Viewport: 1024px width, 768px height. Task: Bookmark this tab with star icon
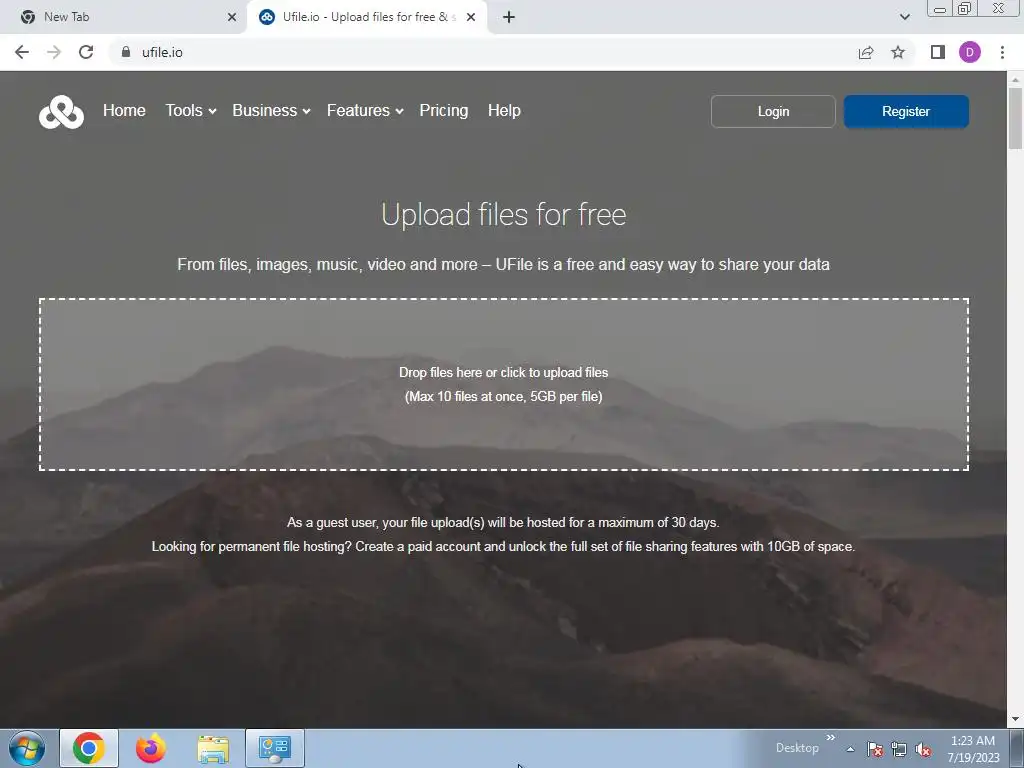tap(898, 52)
